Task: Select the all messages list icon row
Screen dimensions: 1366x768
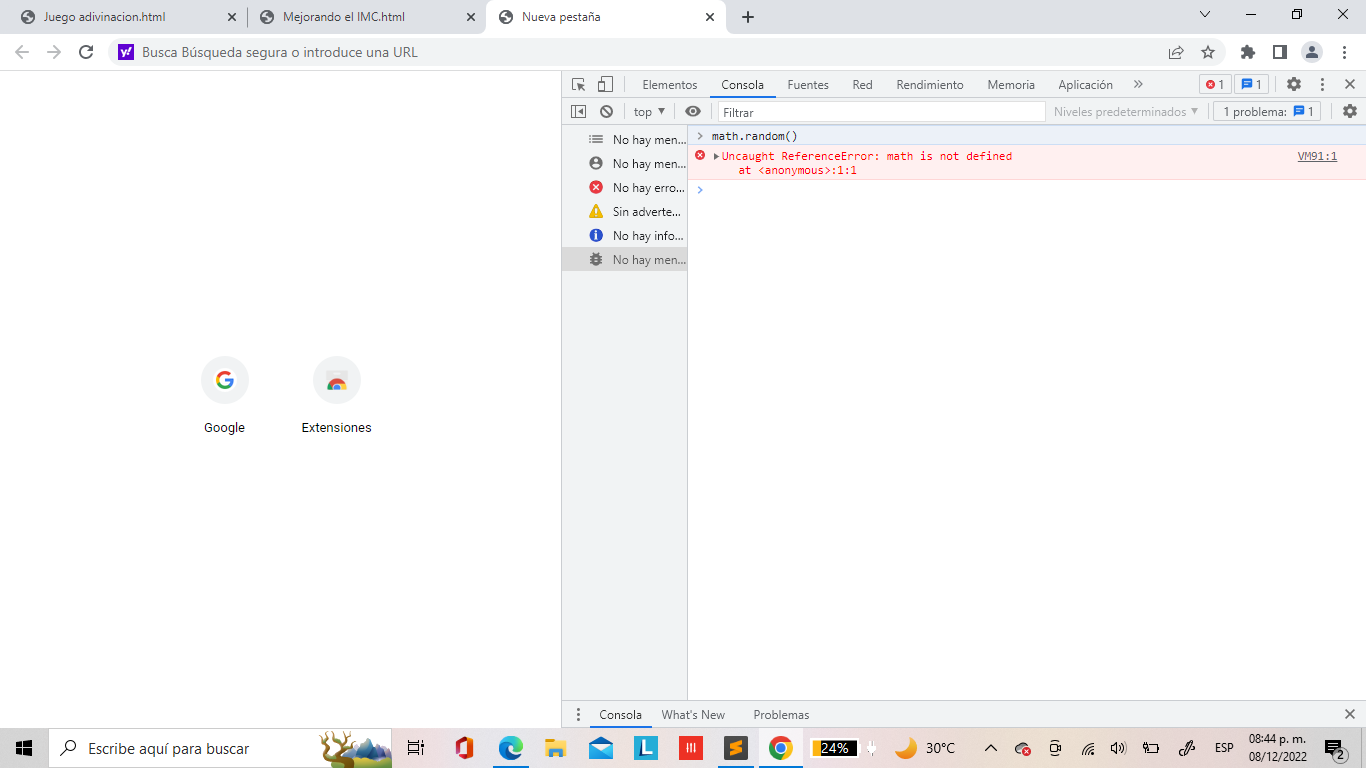Action: (x=625, y=140)
